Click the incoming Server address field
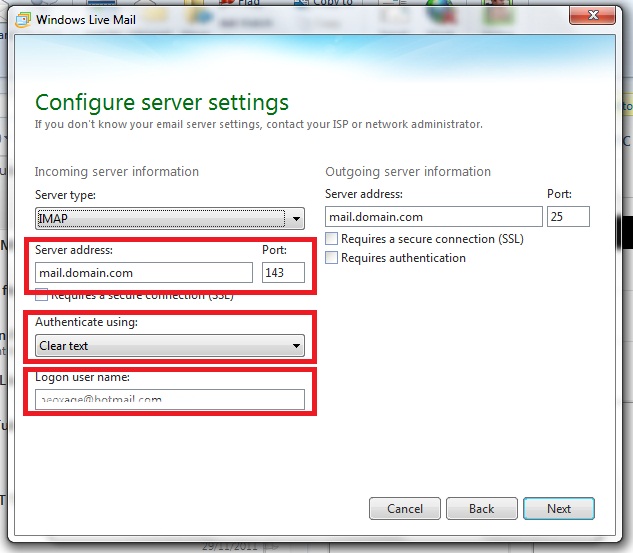 pyautogui.click(x=144, y=273)
